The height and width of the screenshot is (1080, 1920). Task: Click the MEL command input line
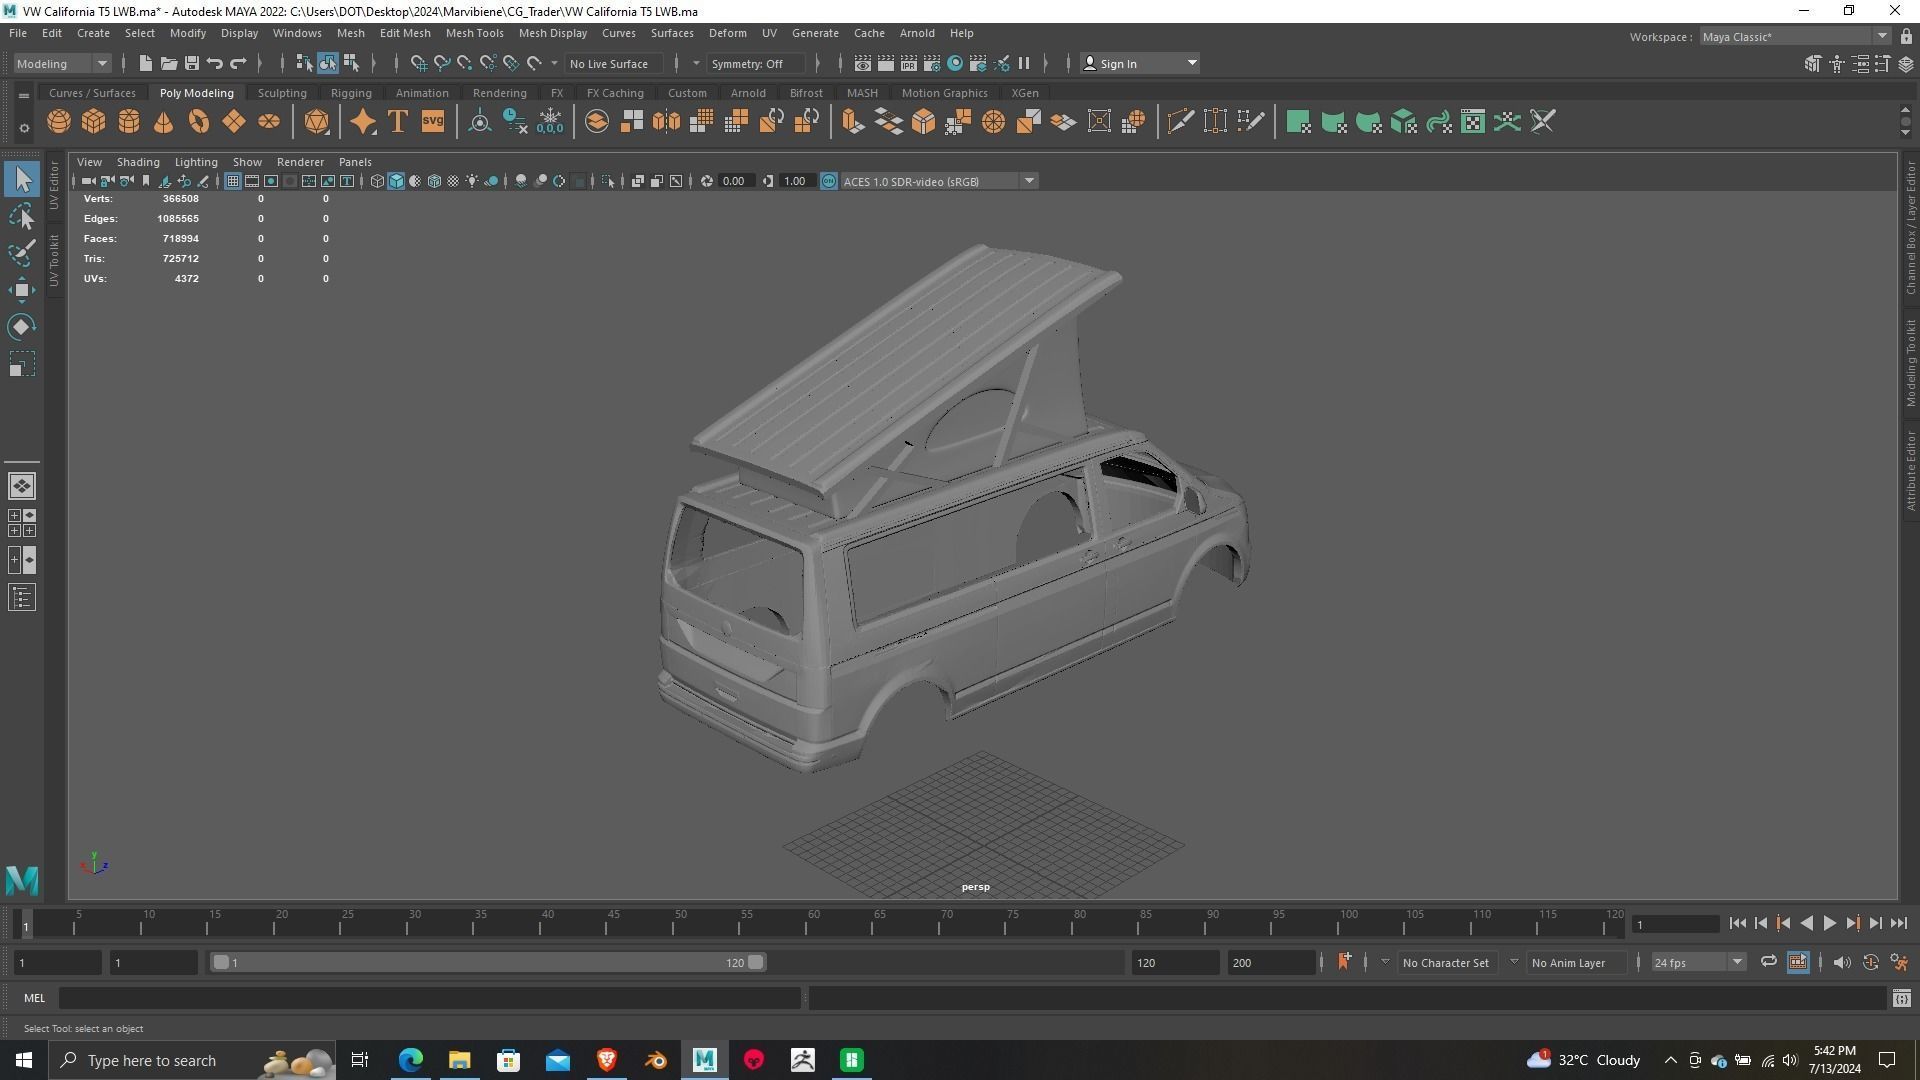click(x=430, y=998)
